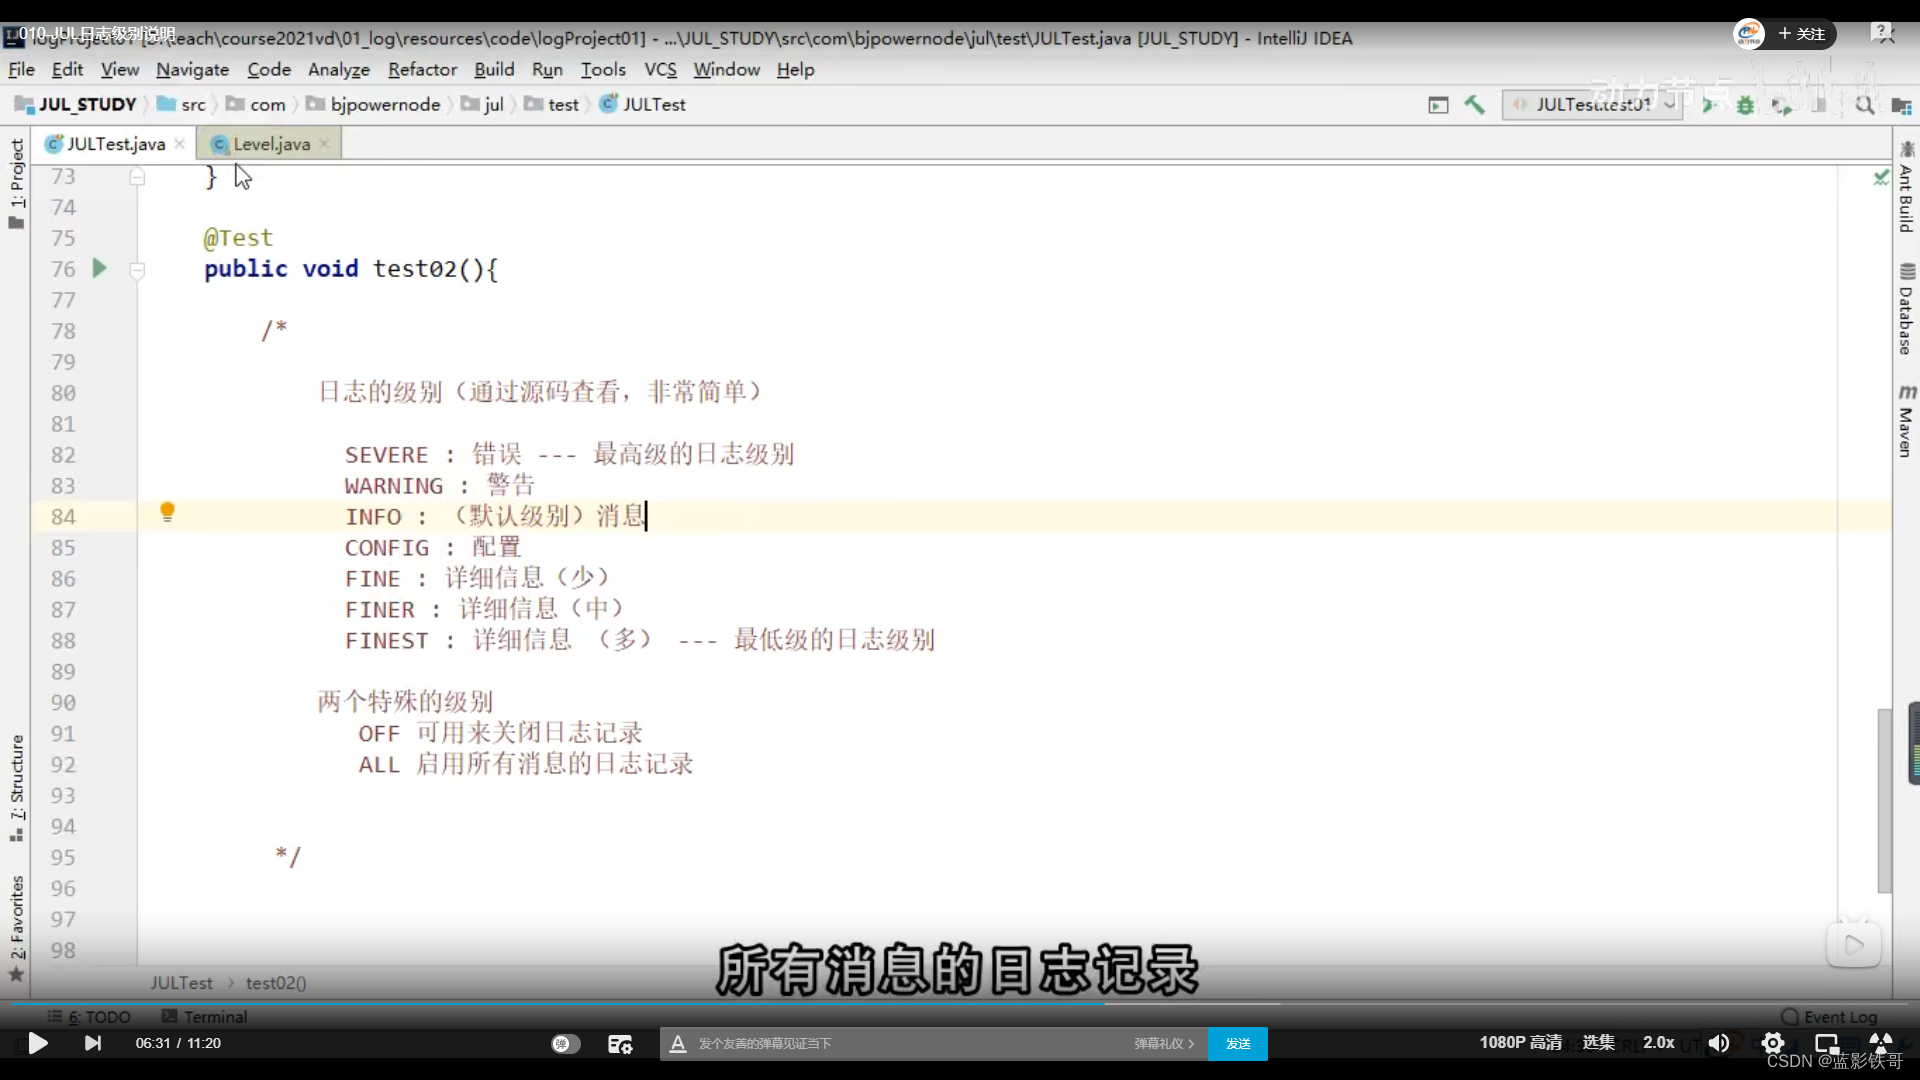Close the Level.java tab
This screenshot has height=1080, width=1920.
click(325, 144)
